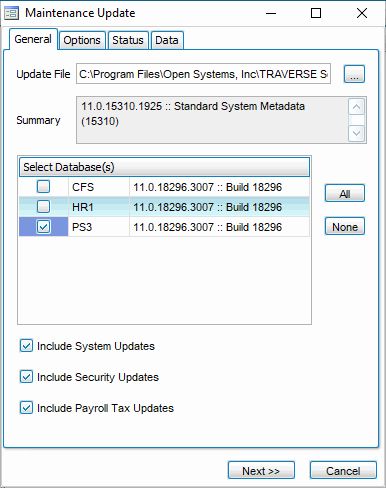Click the Select Database(s) column header

click(x=164, y=167)
